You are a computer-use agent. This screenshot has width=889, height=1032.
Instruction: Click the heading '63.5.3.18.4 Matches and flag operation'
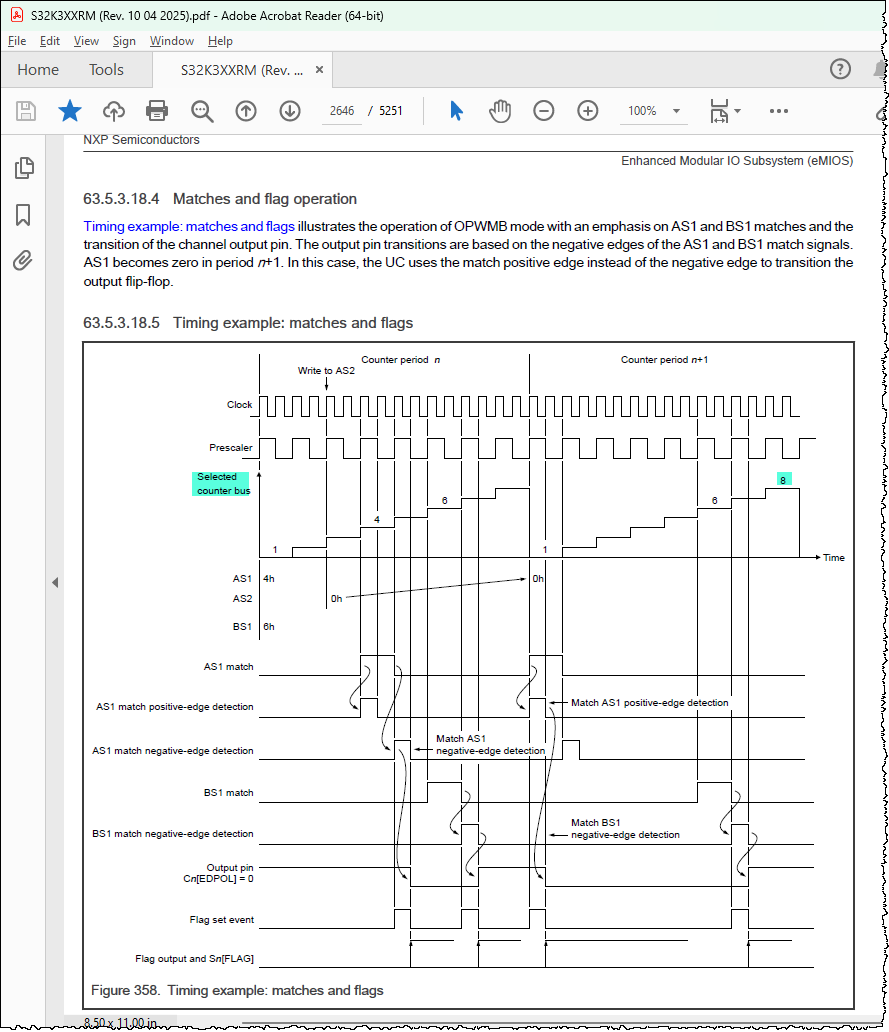coord(220,199)
